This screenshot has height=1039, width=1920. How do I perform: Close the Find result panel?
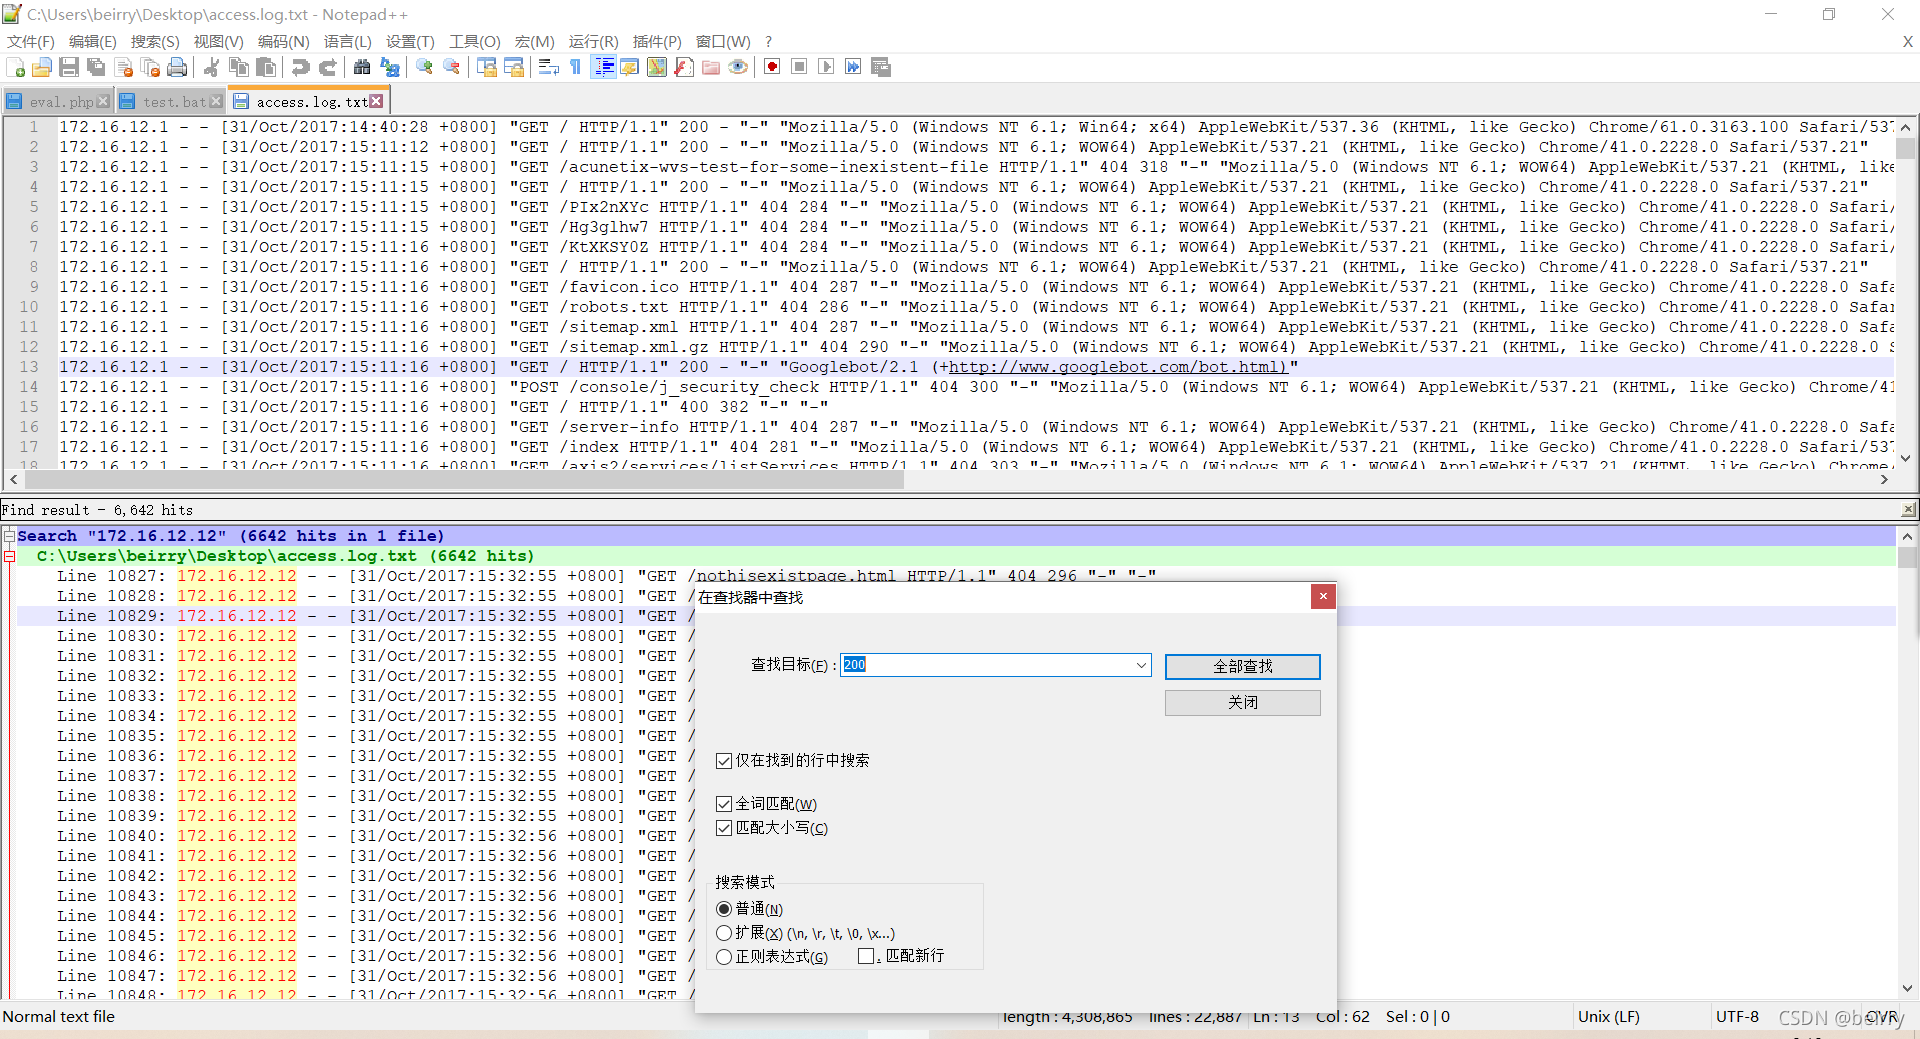pos(1908,509)
